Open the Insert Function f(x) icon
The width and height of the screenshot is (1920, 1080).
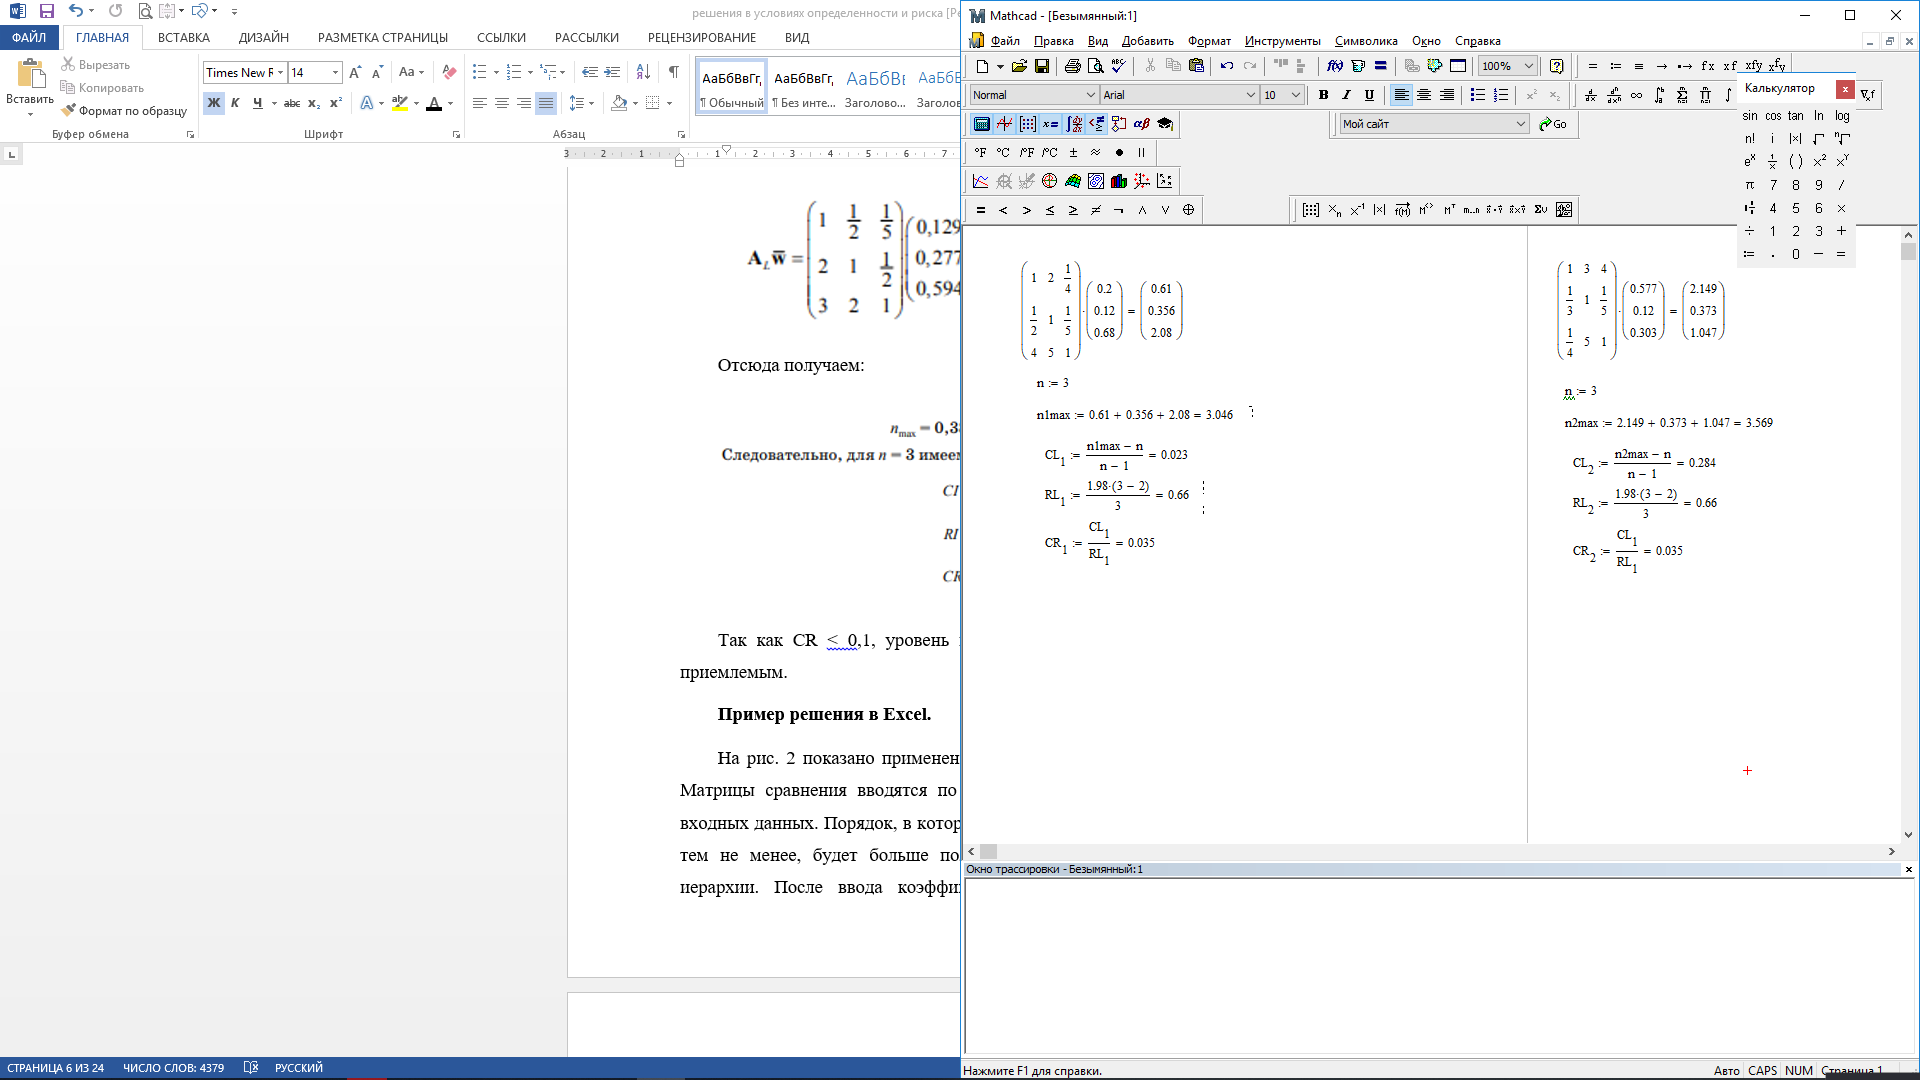(x=1334, y=66)
